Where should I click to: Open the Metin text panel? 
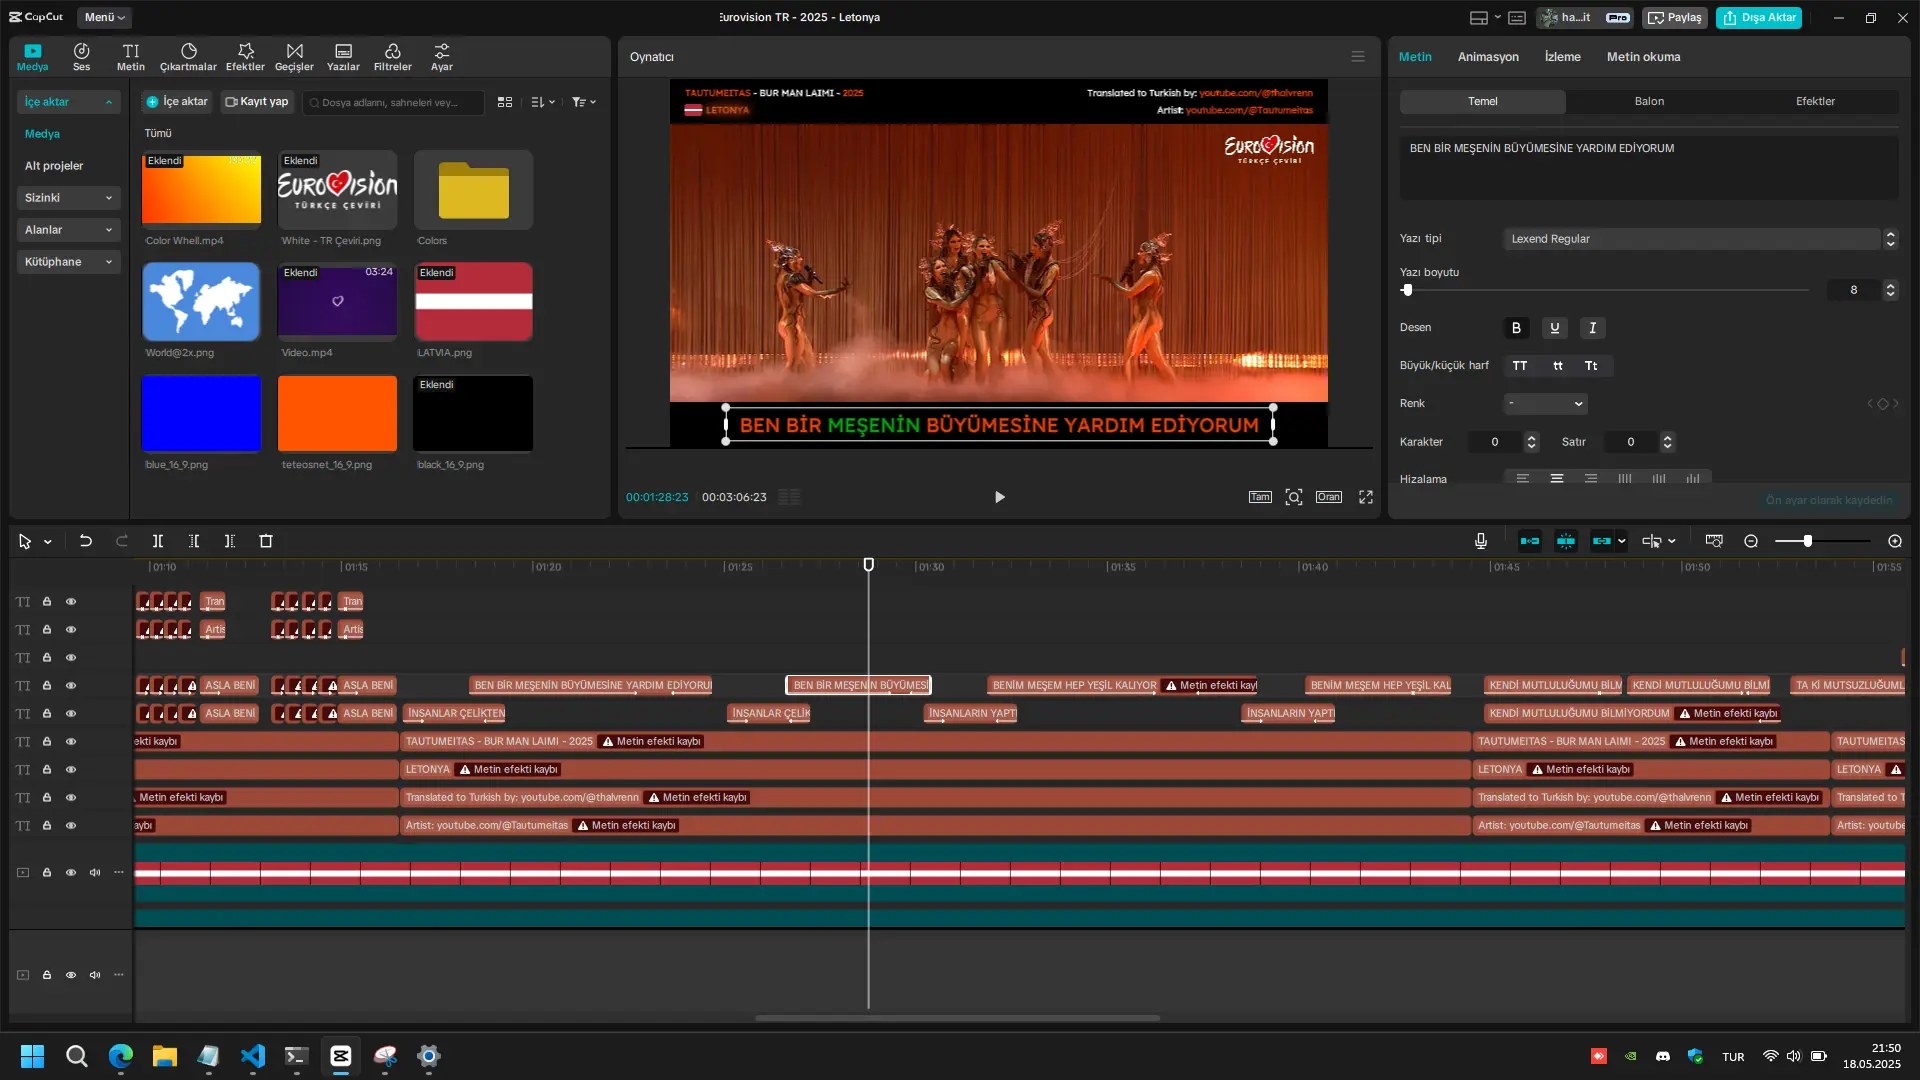pos(131,57)
